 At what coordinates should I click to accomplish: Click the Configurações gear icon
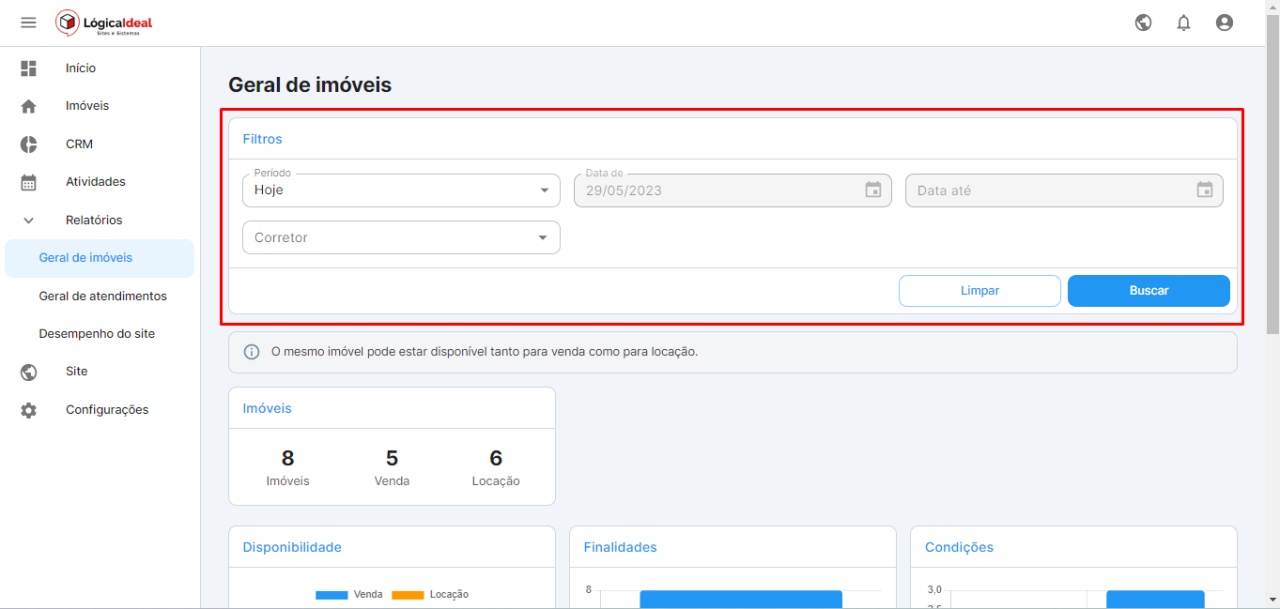click(29, 410)
